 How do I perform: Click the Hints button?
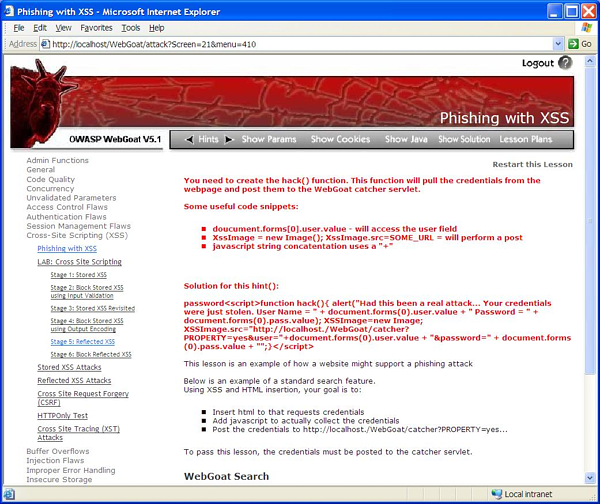click(208, 139)
